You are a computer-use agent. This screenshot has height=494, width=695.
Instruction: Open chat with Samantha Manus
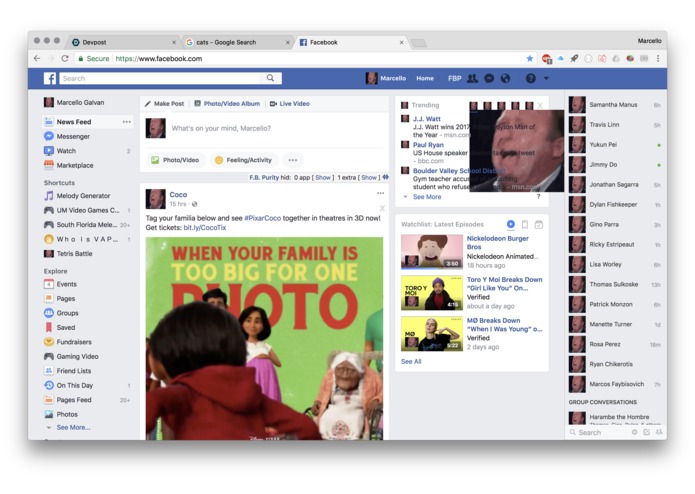tap(615, 105)
